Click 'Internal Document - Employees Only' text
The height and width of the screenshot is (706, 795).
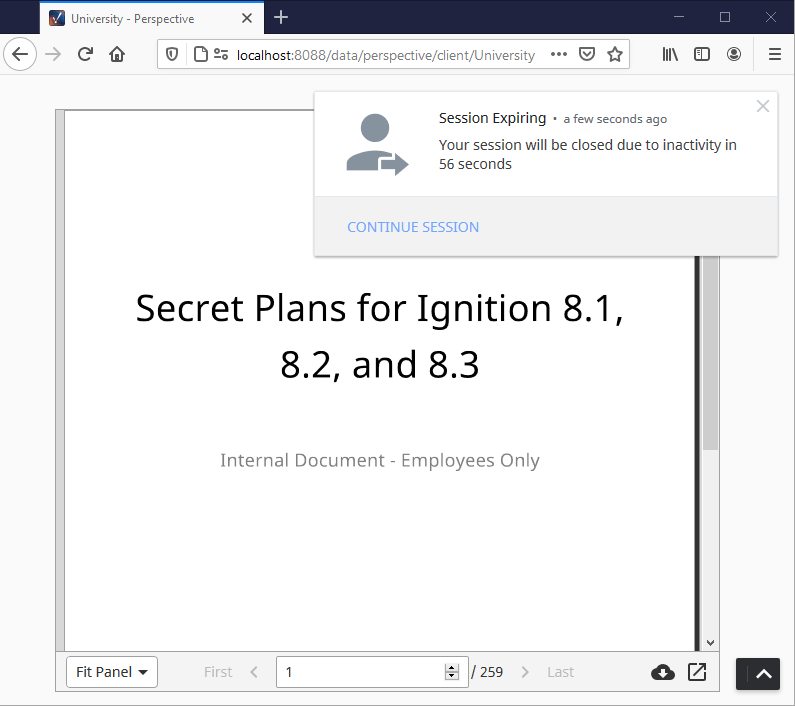380,460
